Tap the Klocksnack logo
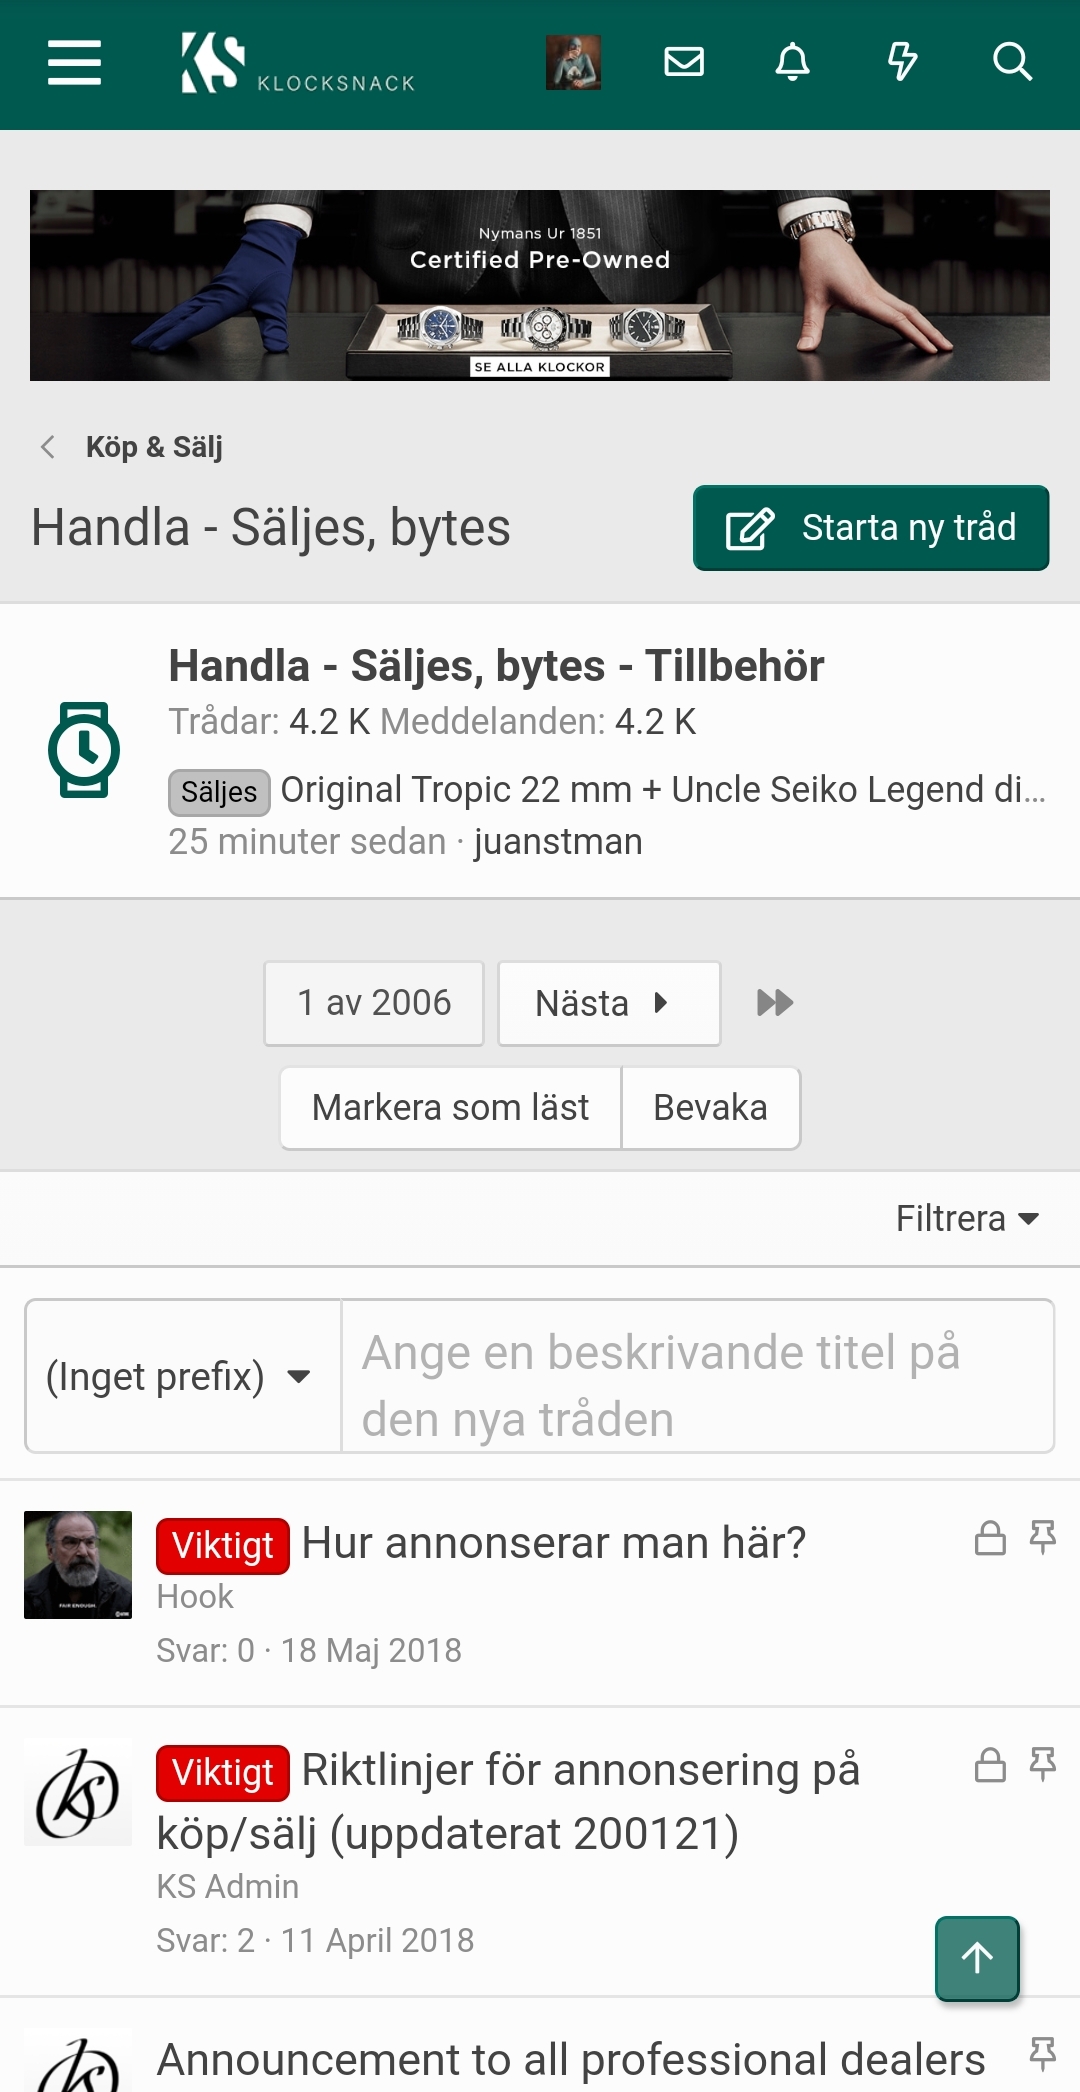The image size is (1080, 2092). click(x=298, y=65)
